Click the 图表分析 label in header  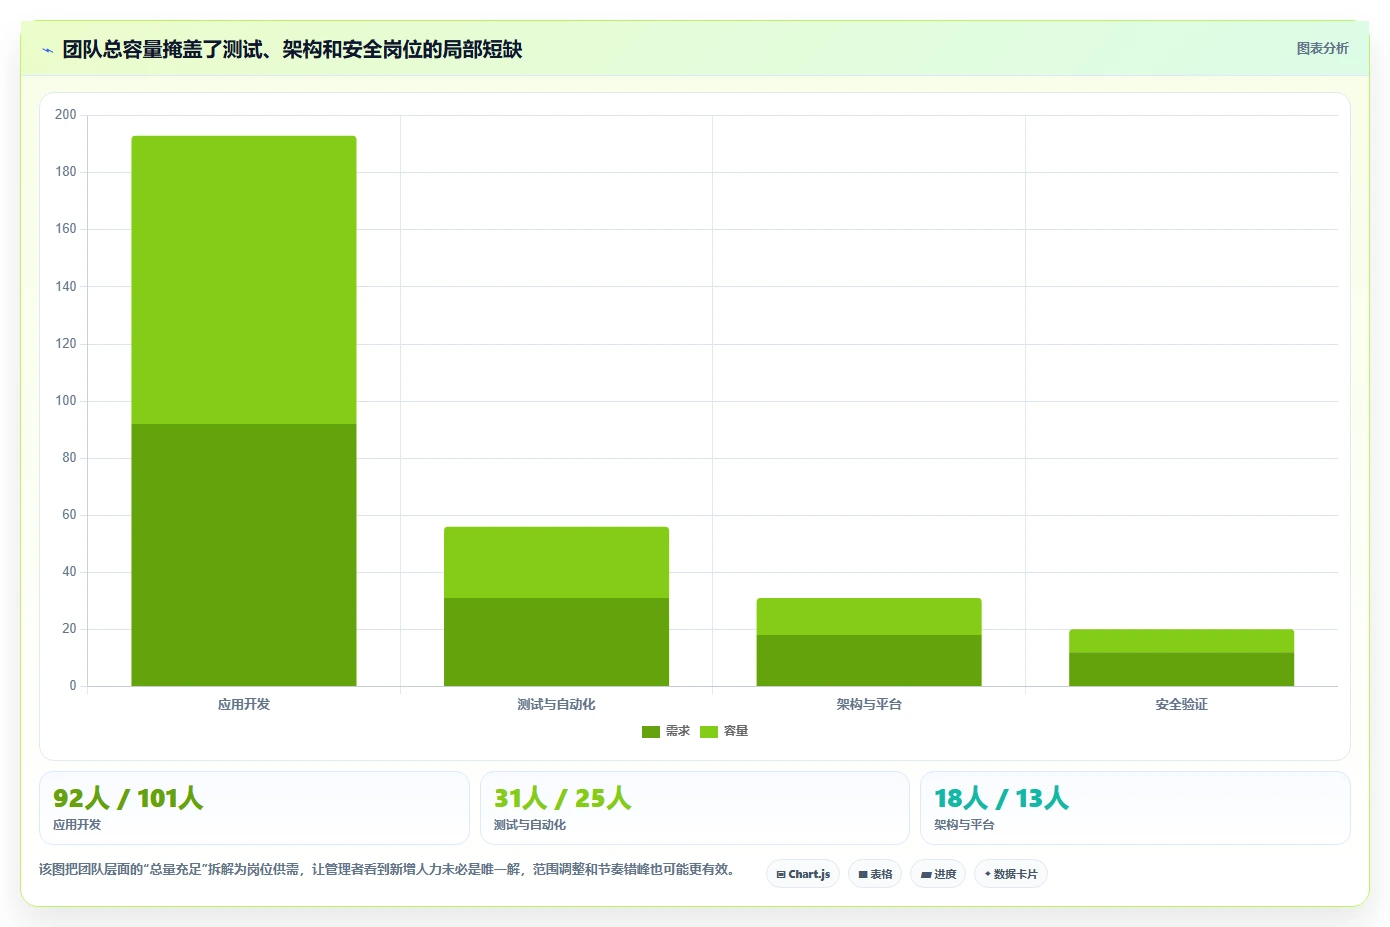tap(1322, 48)
